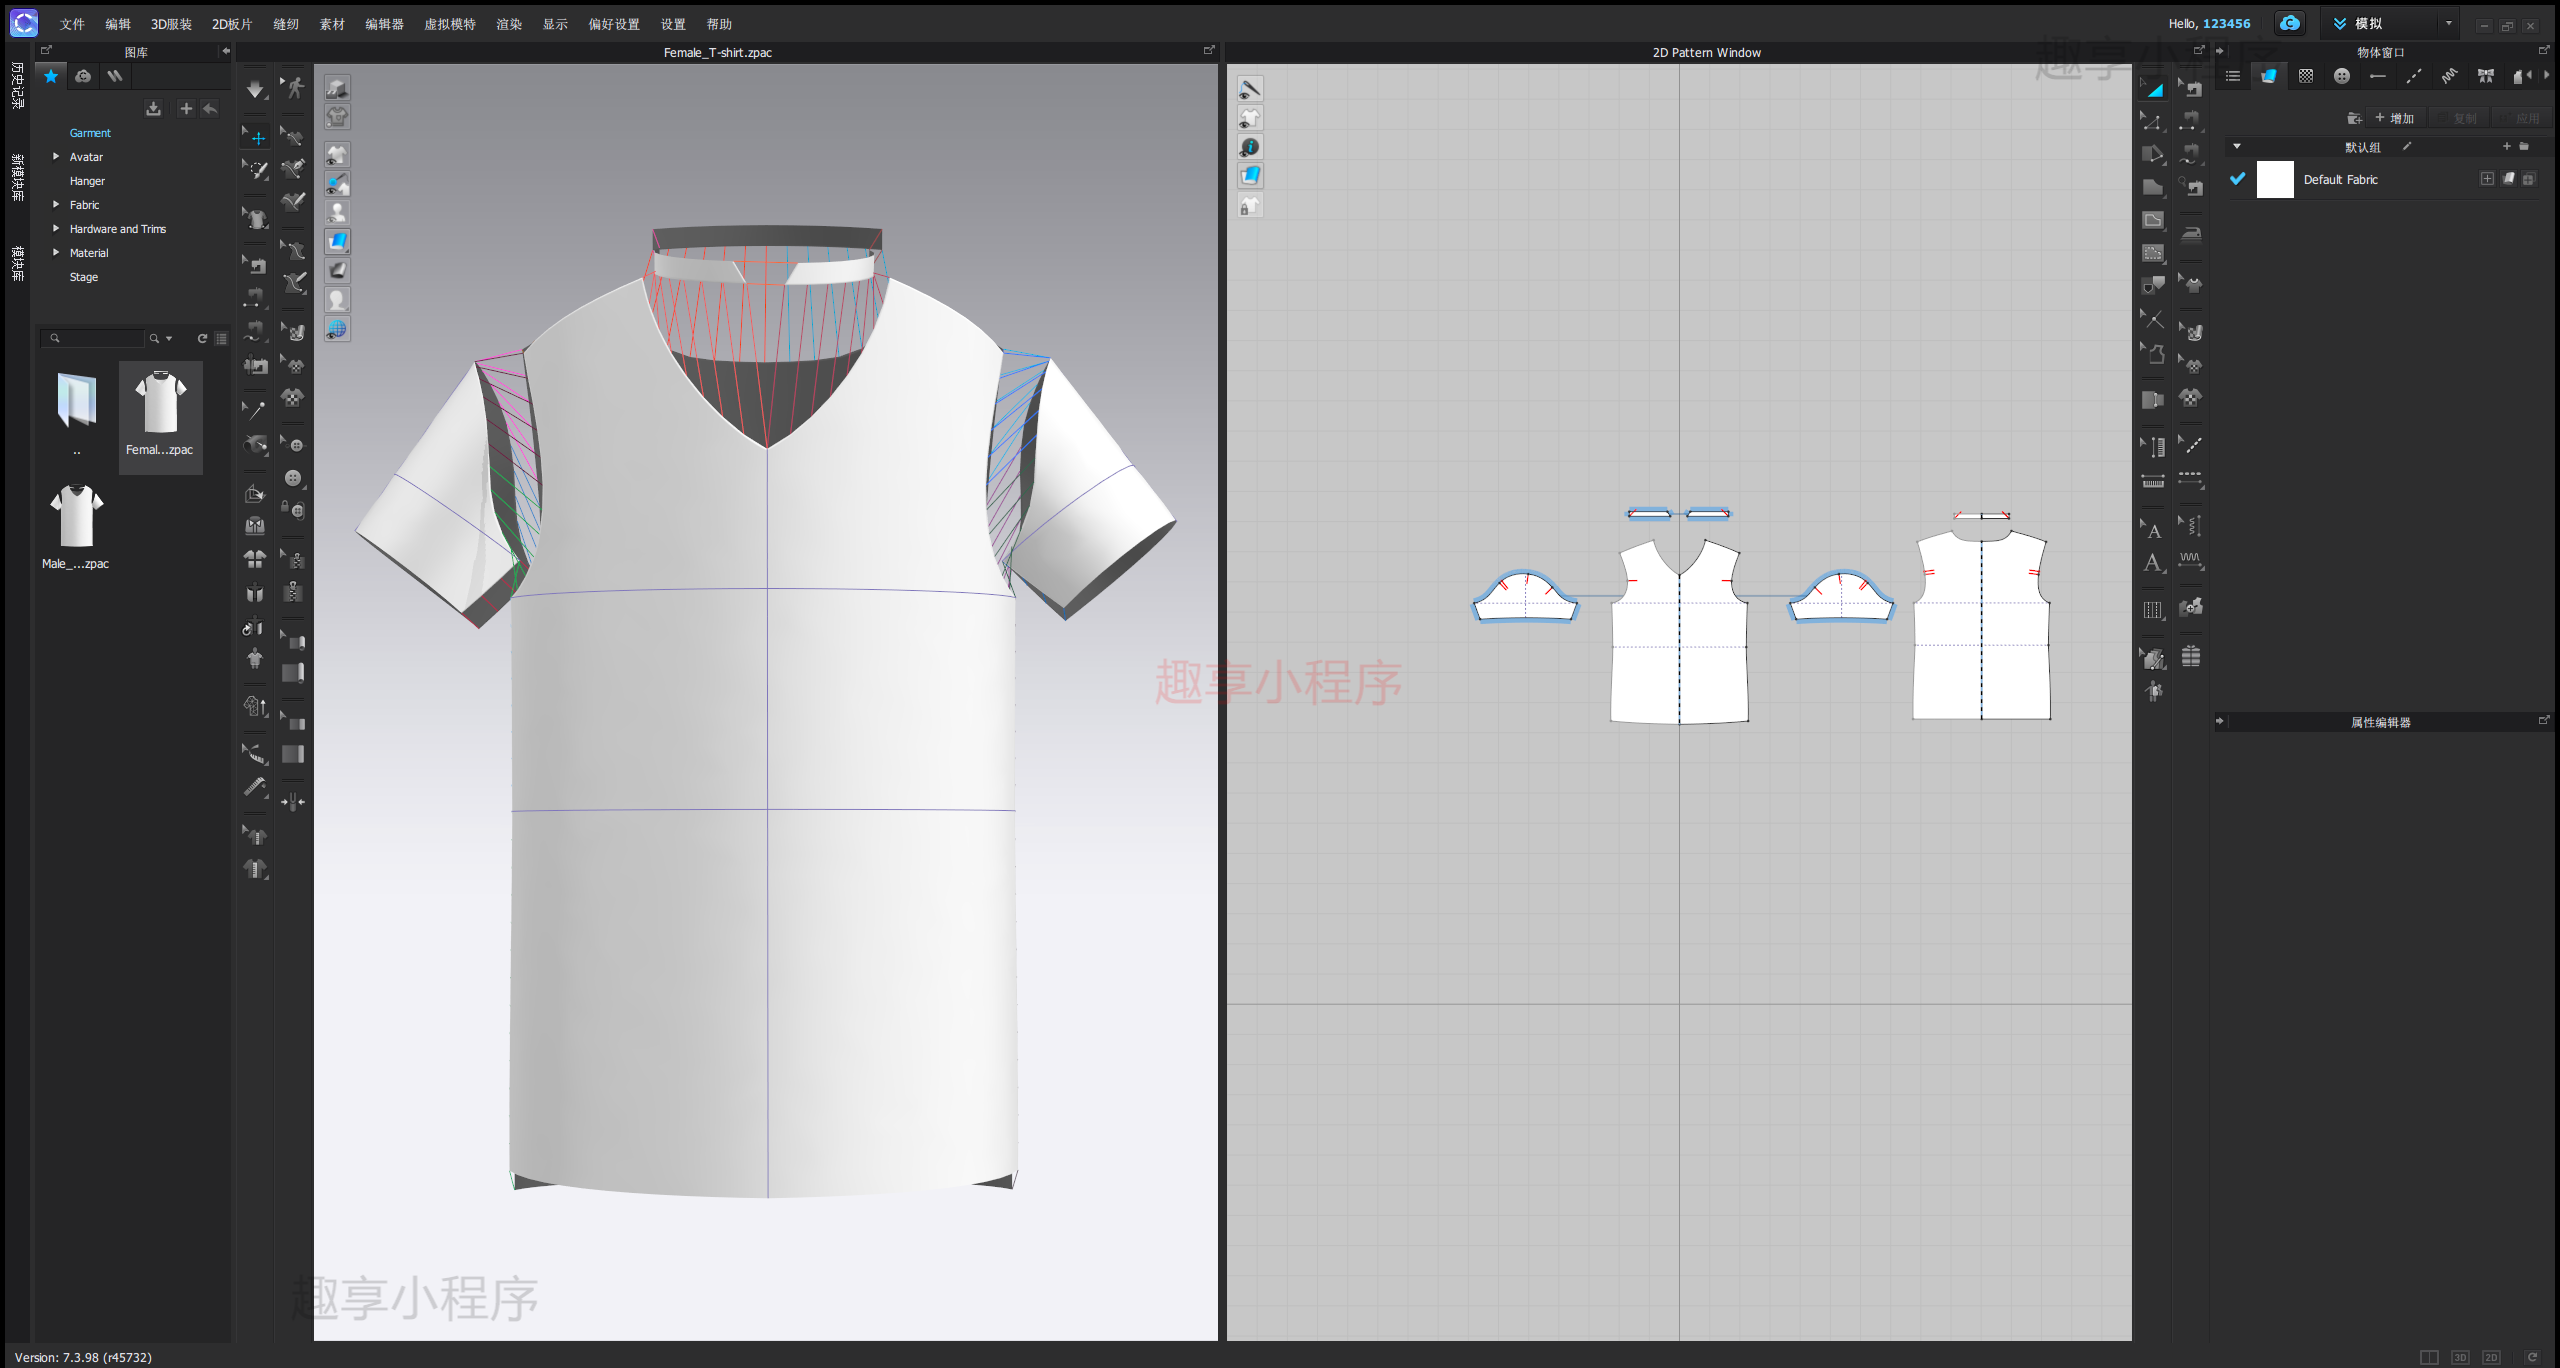
Task: Open the 历史记录 side panel
Action: click(x=17, y=85)
